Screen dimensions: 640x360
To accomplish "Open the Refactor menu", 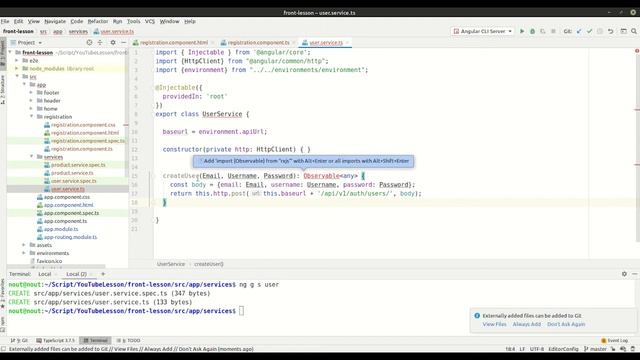I will [98, 21].
